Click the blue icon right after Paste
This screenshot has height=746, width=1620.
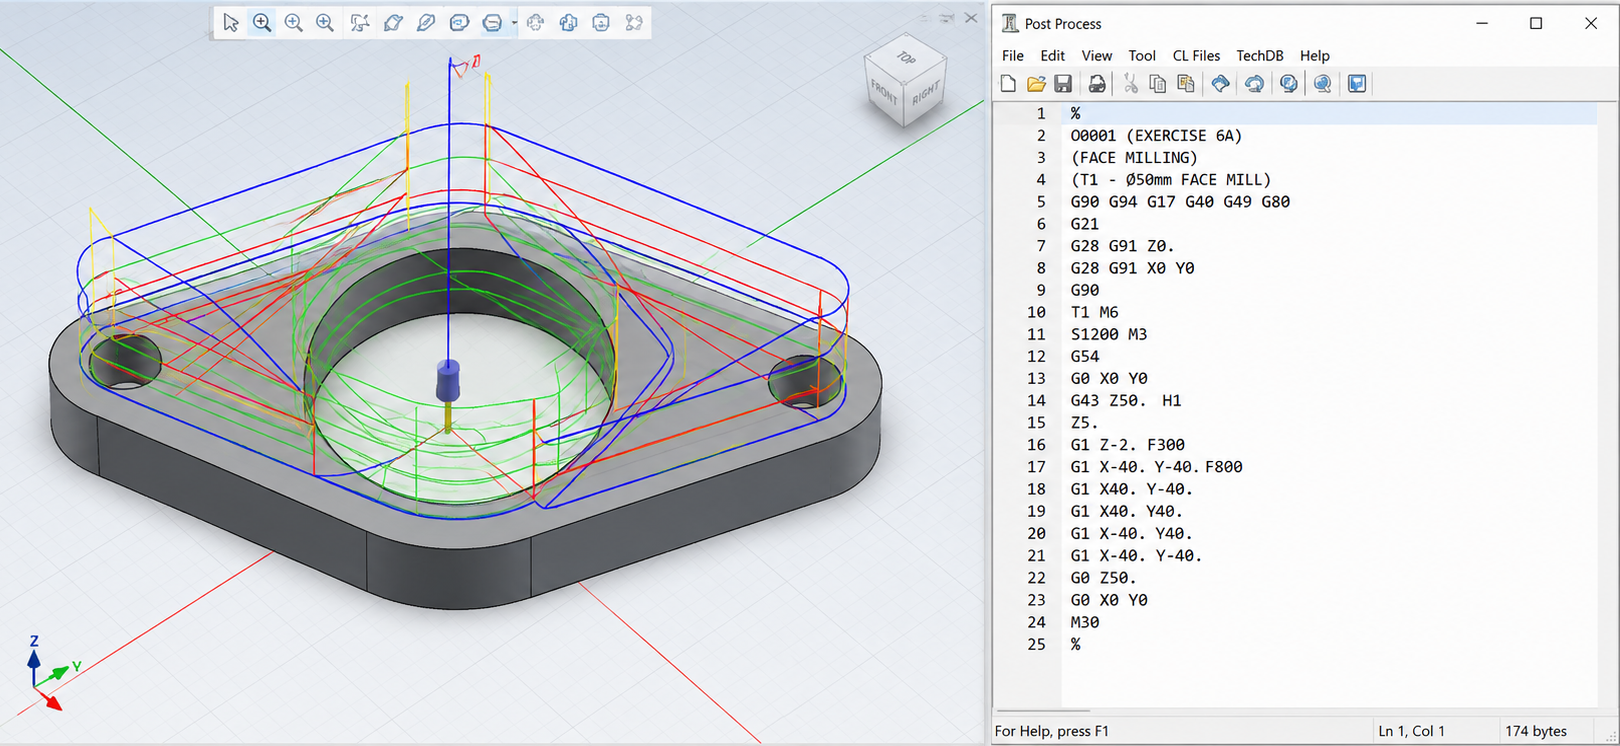point(1220,84)
